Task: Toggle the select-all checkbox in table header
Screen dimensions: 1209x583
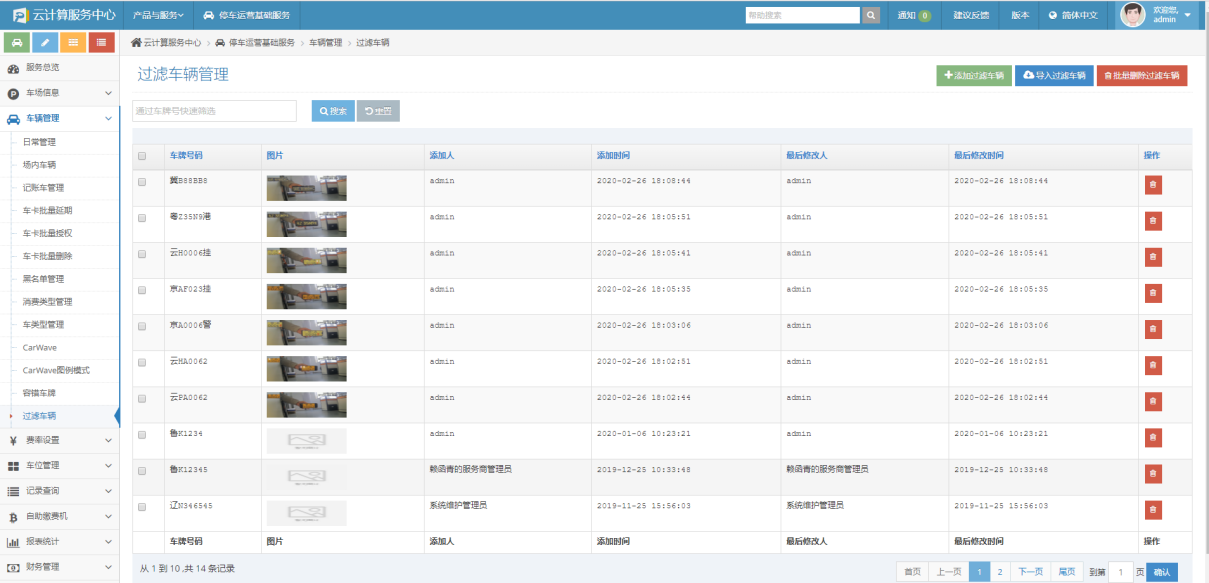Action: point(142,156)
